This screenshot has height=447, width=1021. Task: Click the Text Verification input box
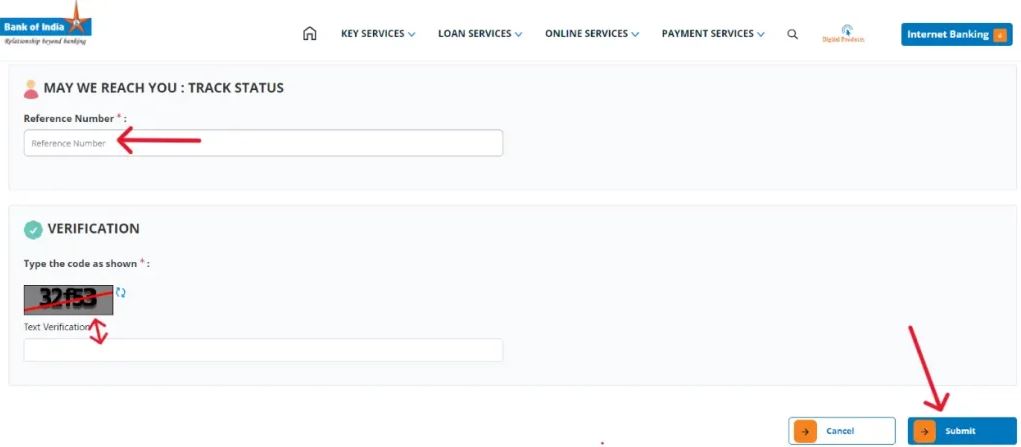tap(263, 350)
